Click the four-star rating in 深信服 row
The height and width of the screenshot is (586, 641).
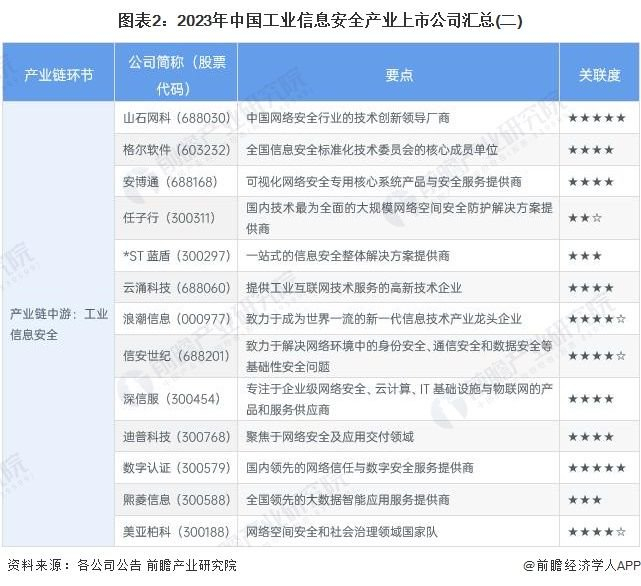(591, 399)
